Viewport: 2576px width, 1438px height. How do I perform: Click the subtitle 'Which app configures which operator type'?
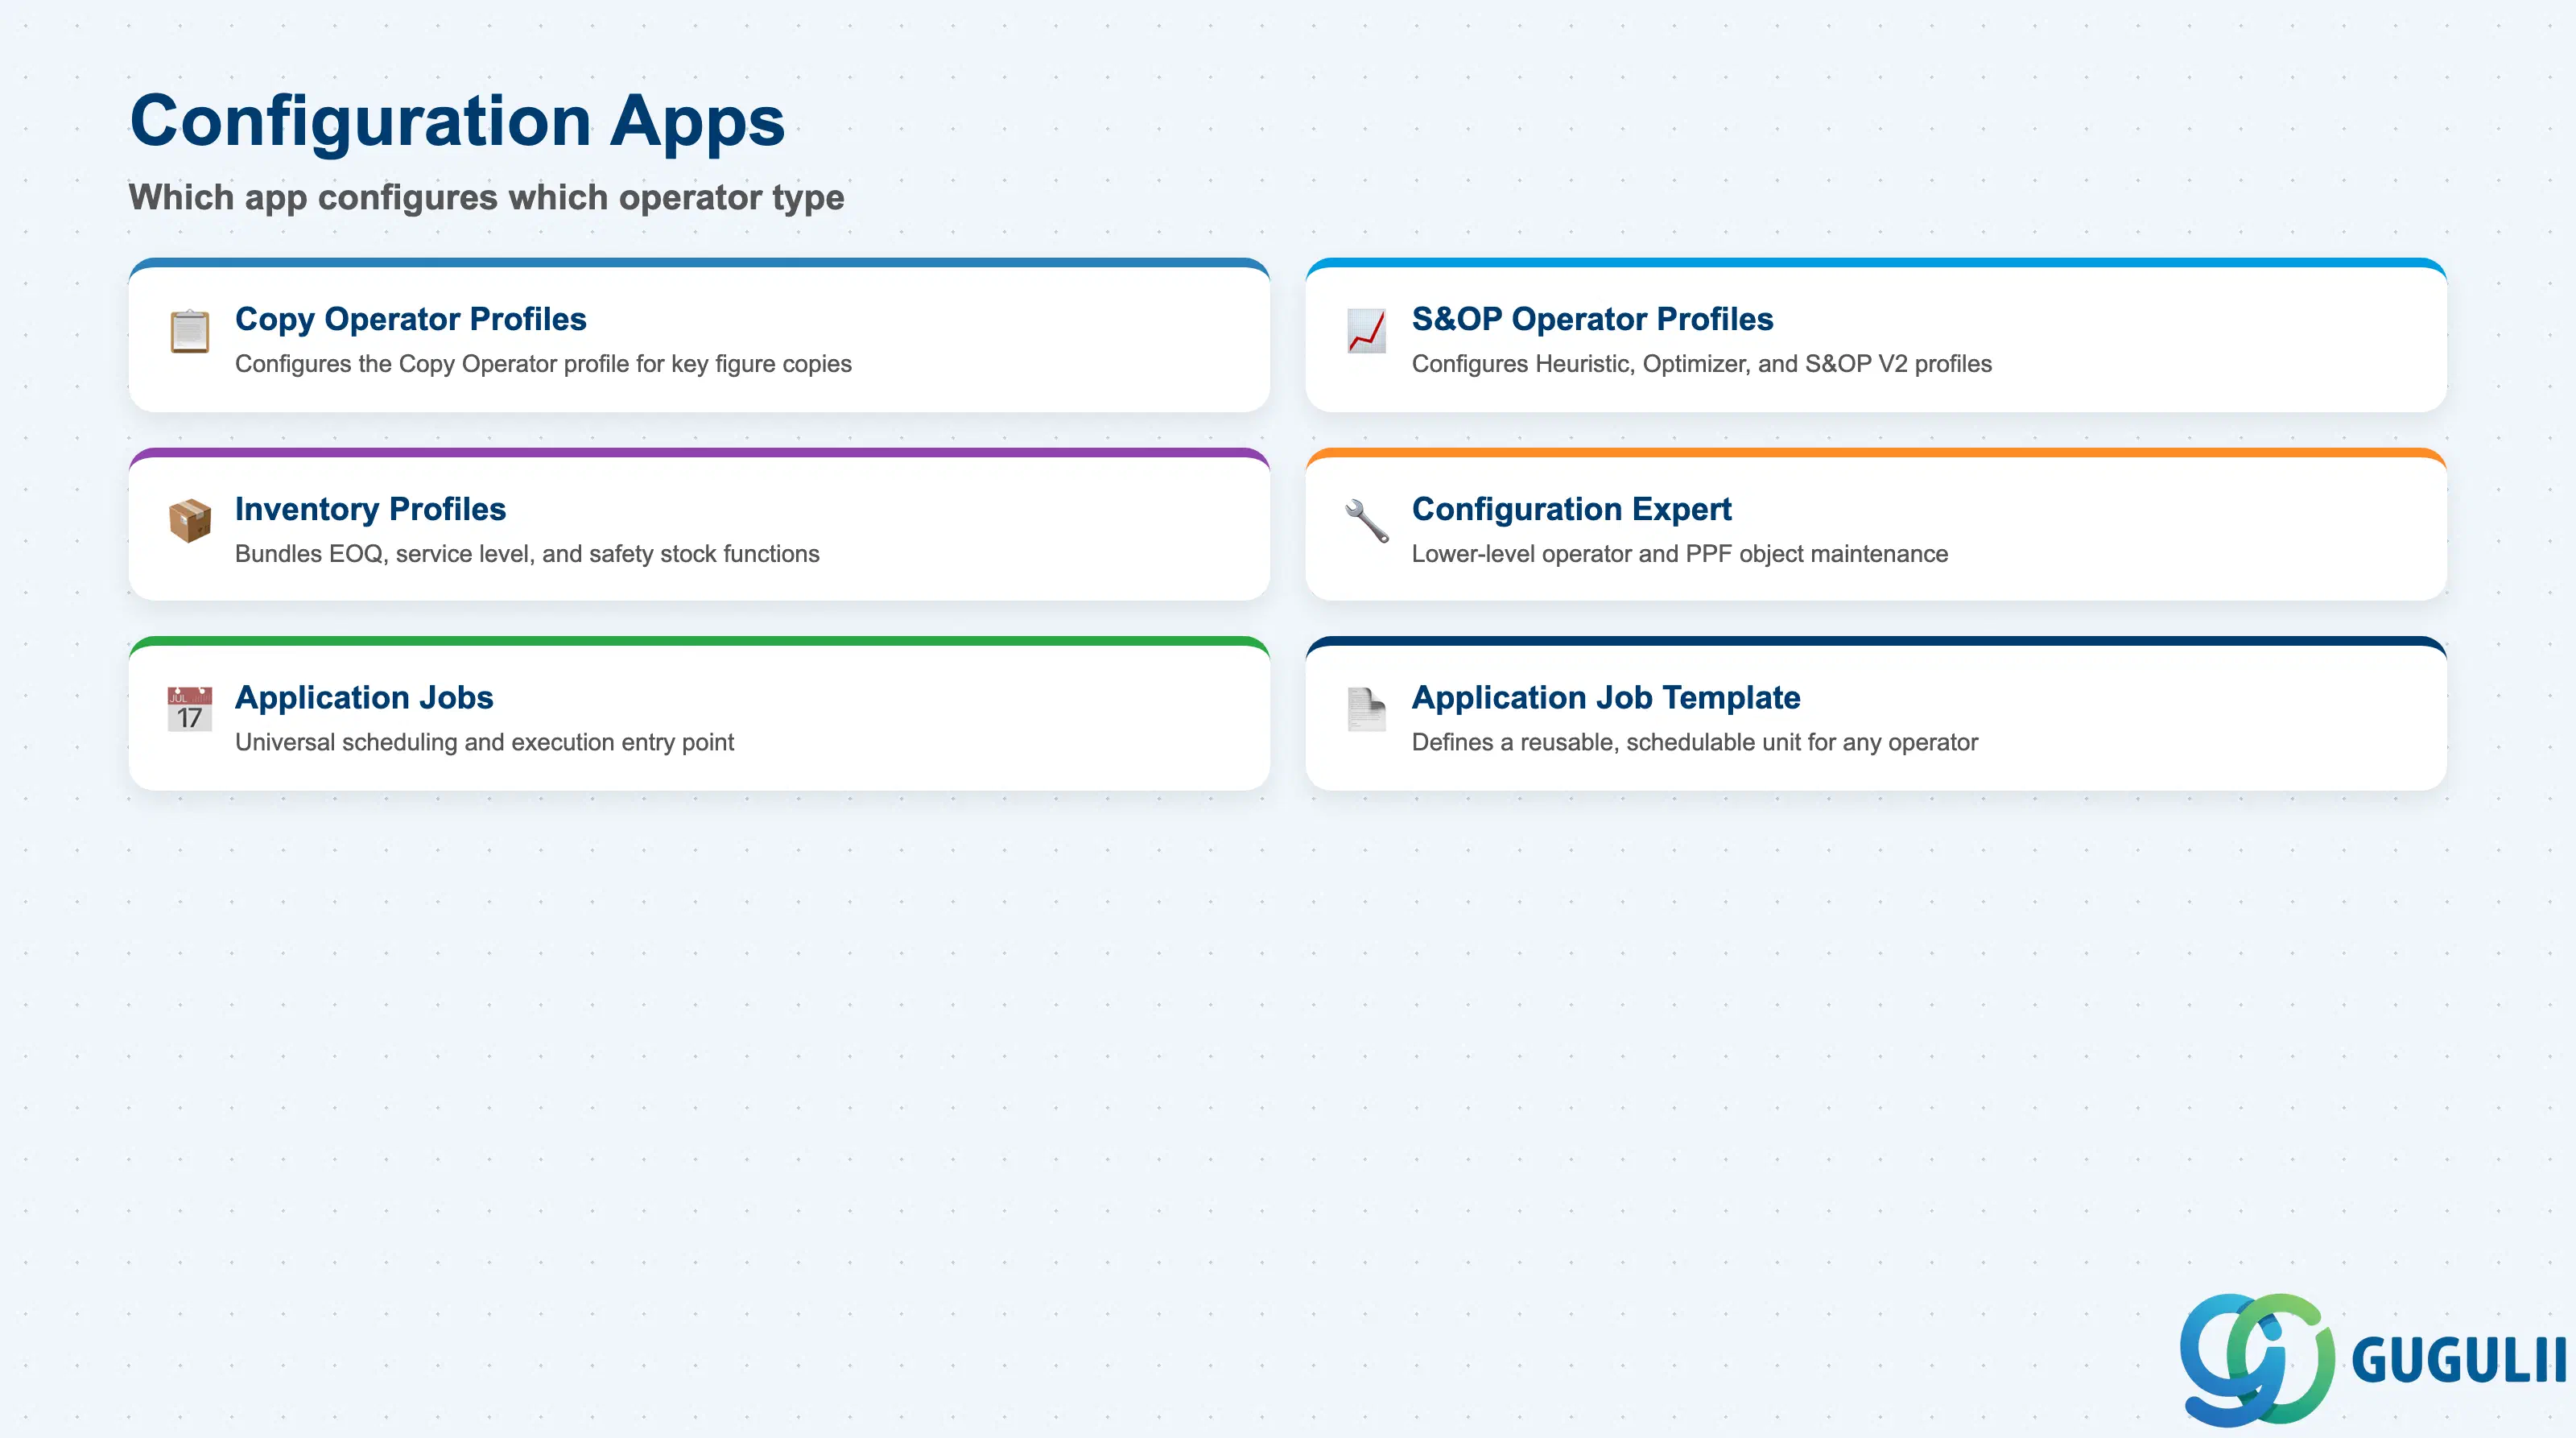tap(486, 198)
